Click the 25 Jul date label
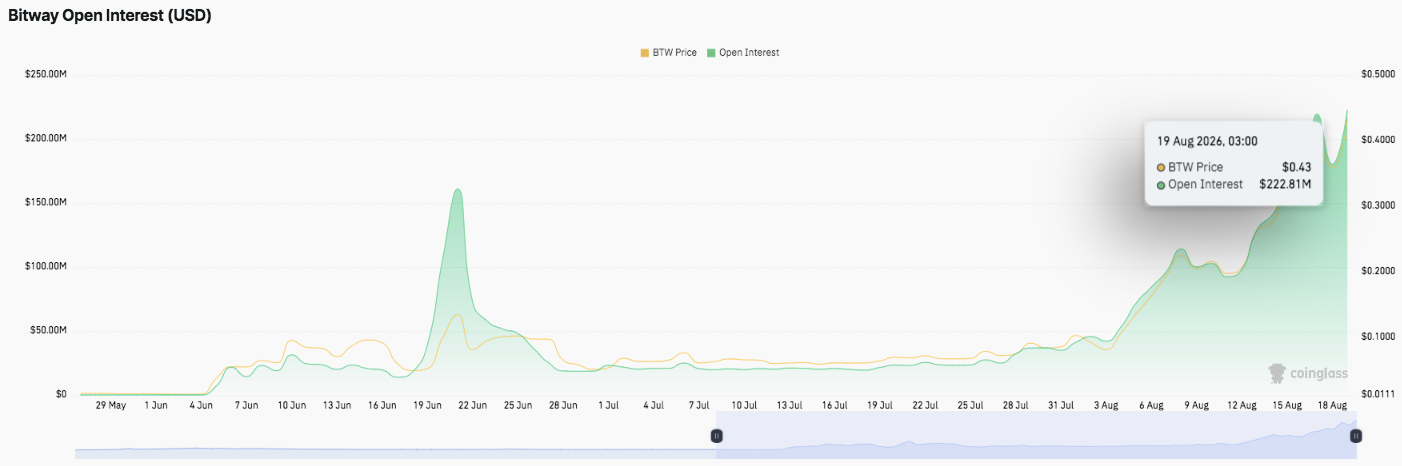Image resolution: width=1402 pixels, height=466 pixels. pyautogui.click(x=970, y=406)
